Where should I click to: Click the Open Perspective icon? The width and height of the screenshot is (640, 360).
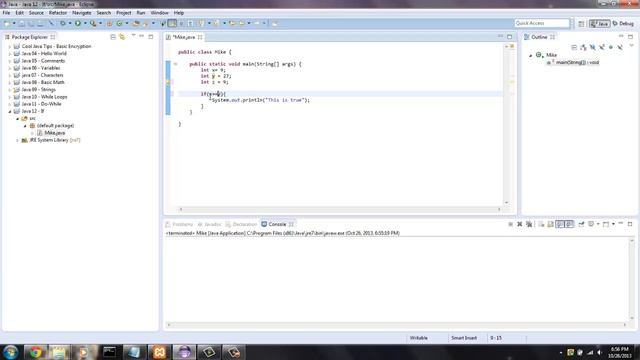tap(581, 24)
